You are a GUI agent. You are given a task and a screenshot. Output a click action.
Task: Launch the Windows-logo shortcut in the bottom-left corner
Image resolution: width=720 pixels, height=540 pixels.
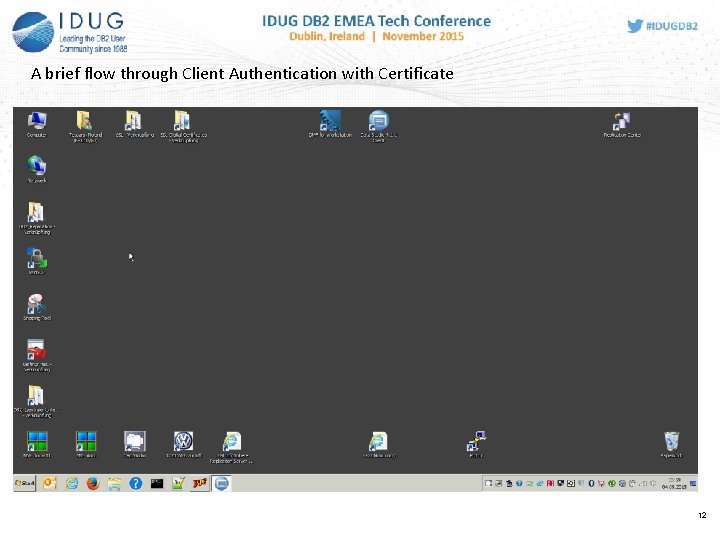click(x=37, y=444)
